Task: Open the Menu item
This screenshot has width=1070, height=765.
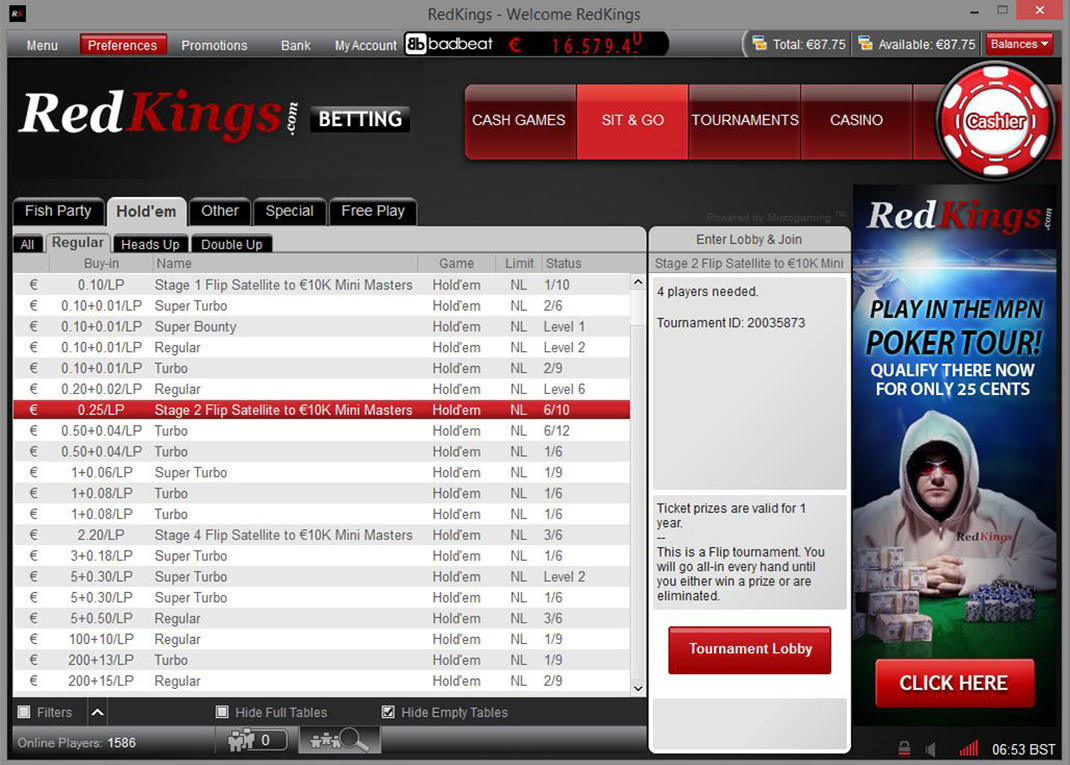Action: [x=42, y=45]
